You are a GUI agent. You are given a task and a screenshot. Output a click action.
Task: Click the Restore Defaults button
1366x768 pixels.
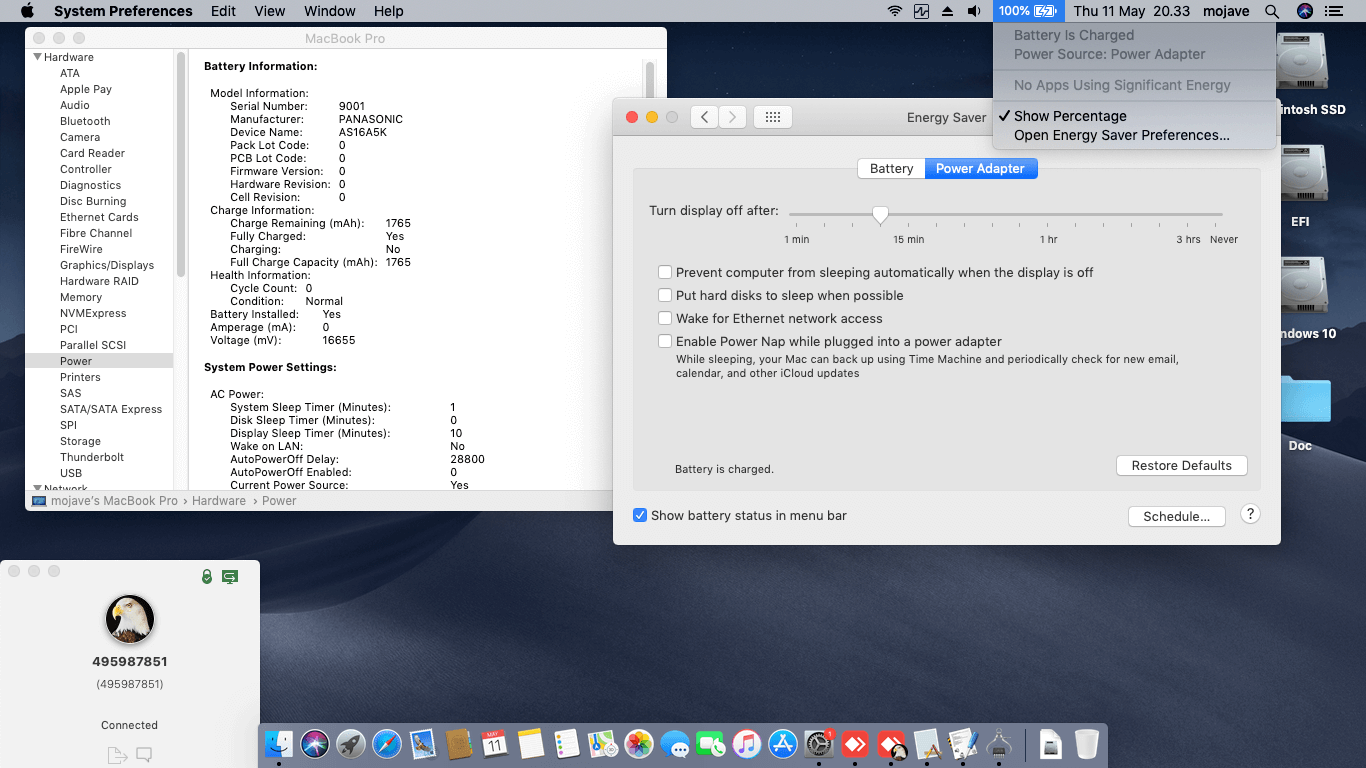(1181, 465)
